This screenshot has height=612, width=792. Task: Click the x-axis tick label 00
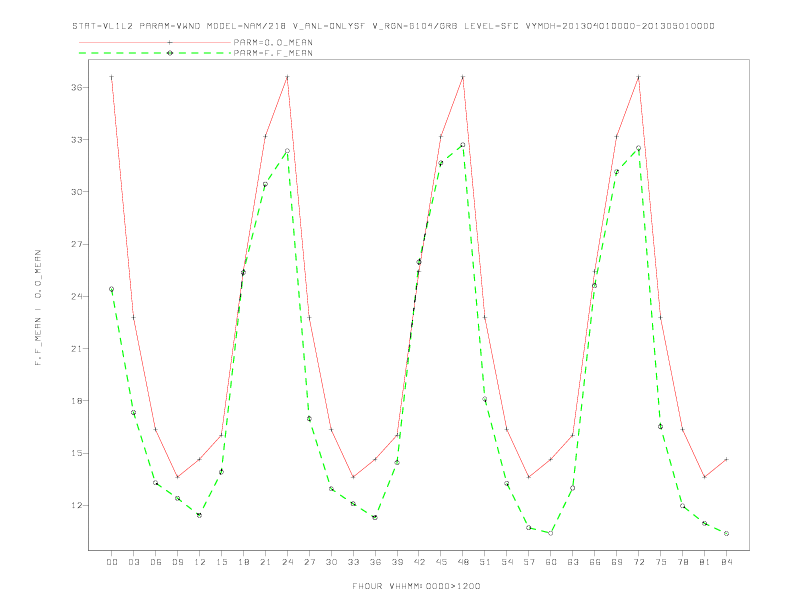[112, 562]
